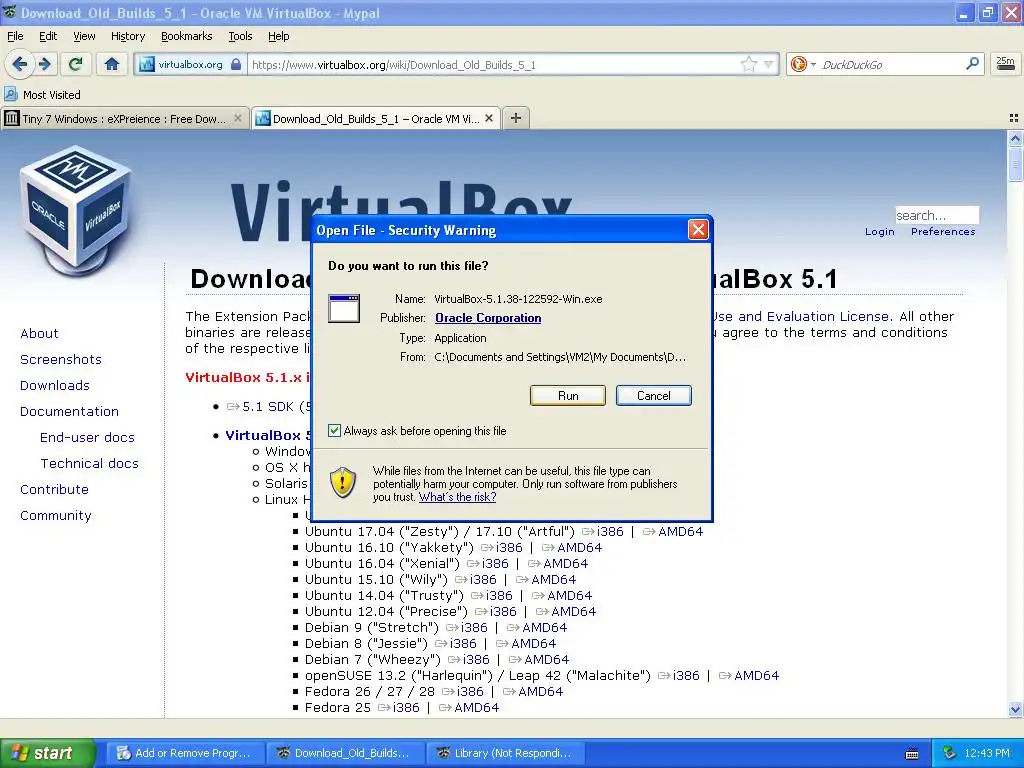
Task: Click the Windows Start button
Action: tap(47, 753)
